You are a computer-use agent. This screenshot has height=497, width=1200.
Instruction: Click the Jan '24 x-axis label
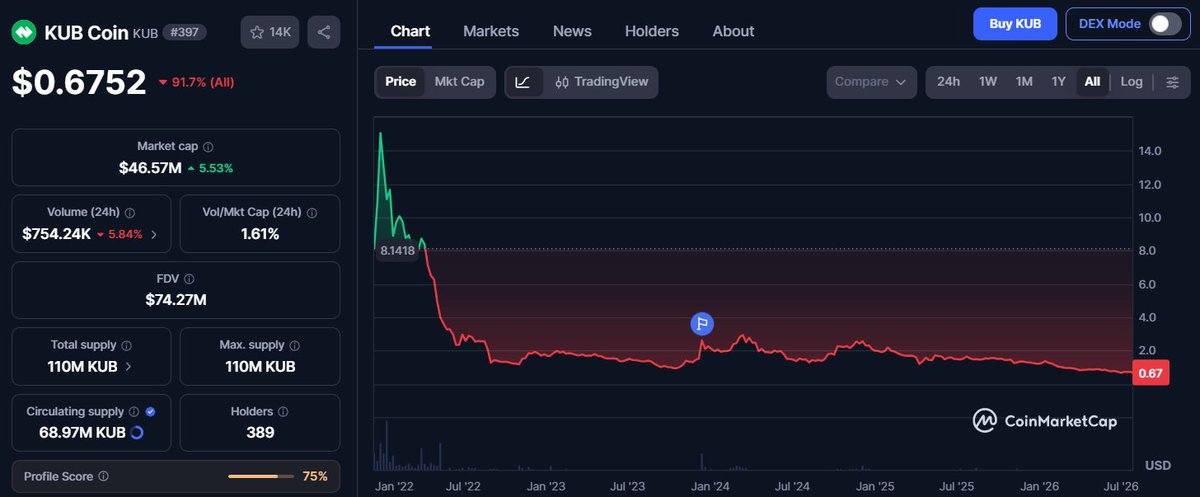pos(710,486)
